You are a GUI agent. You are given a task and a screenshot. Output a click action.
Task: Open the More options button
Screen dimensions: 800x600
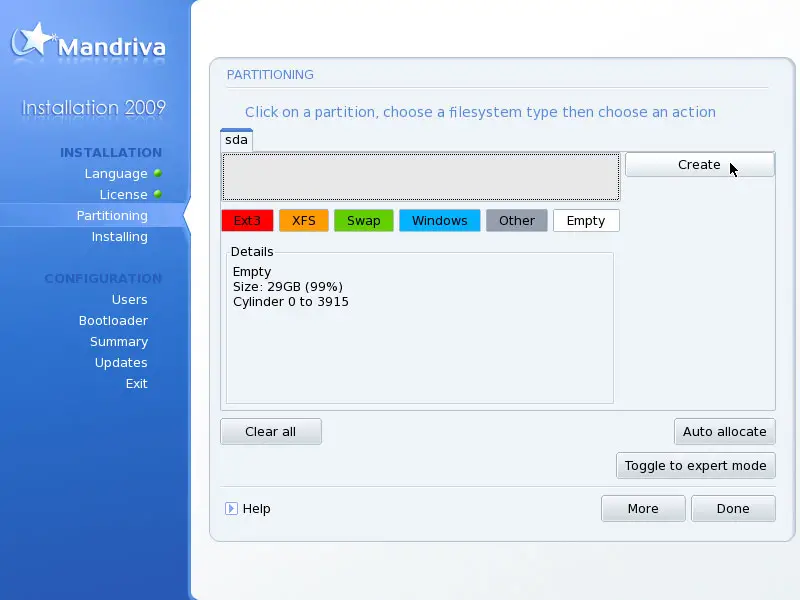pyautogui.click(x=643, y=509)
